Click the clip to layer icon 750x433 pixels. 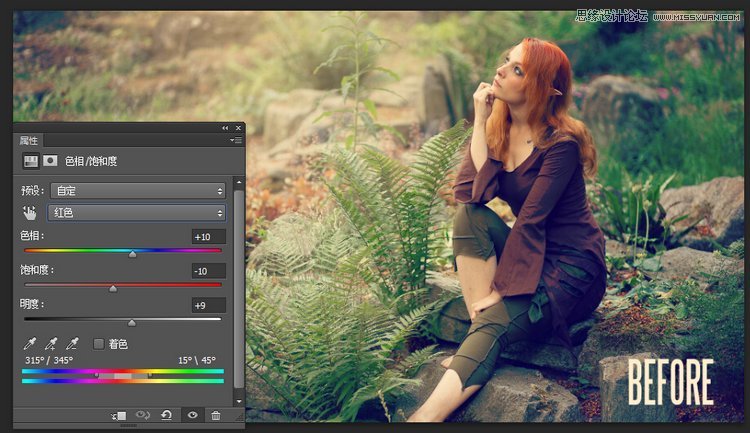pyautogui.click(x=120, y=415)
